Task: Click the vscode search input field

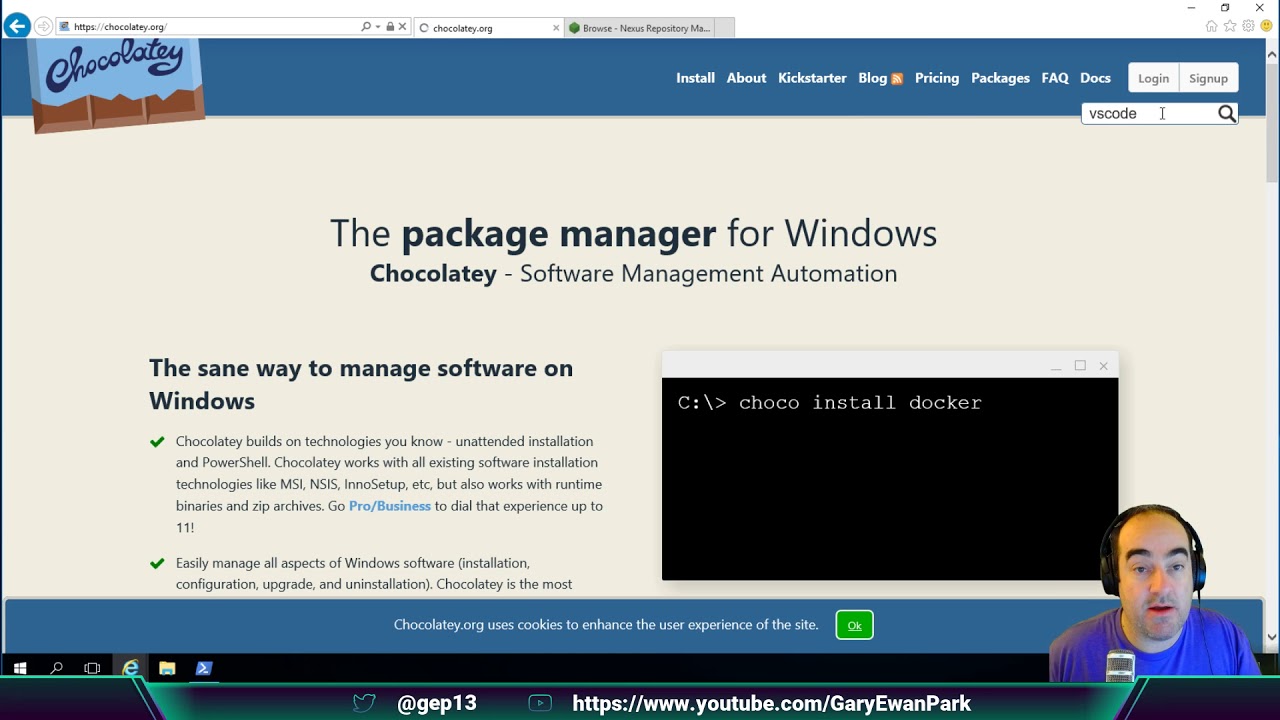Action: (1149, 114)
